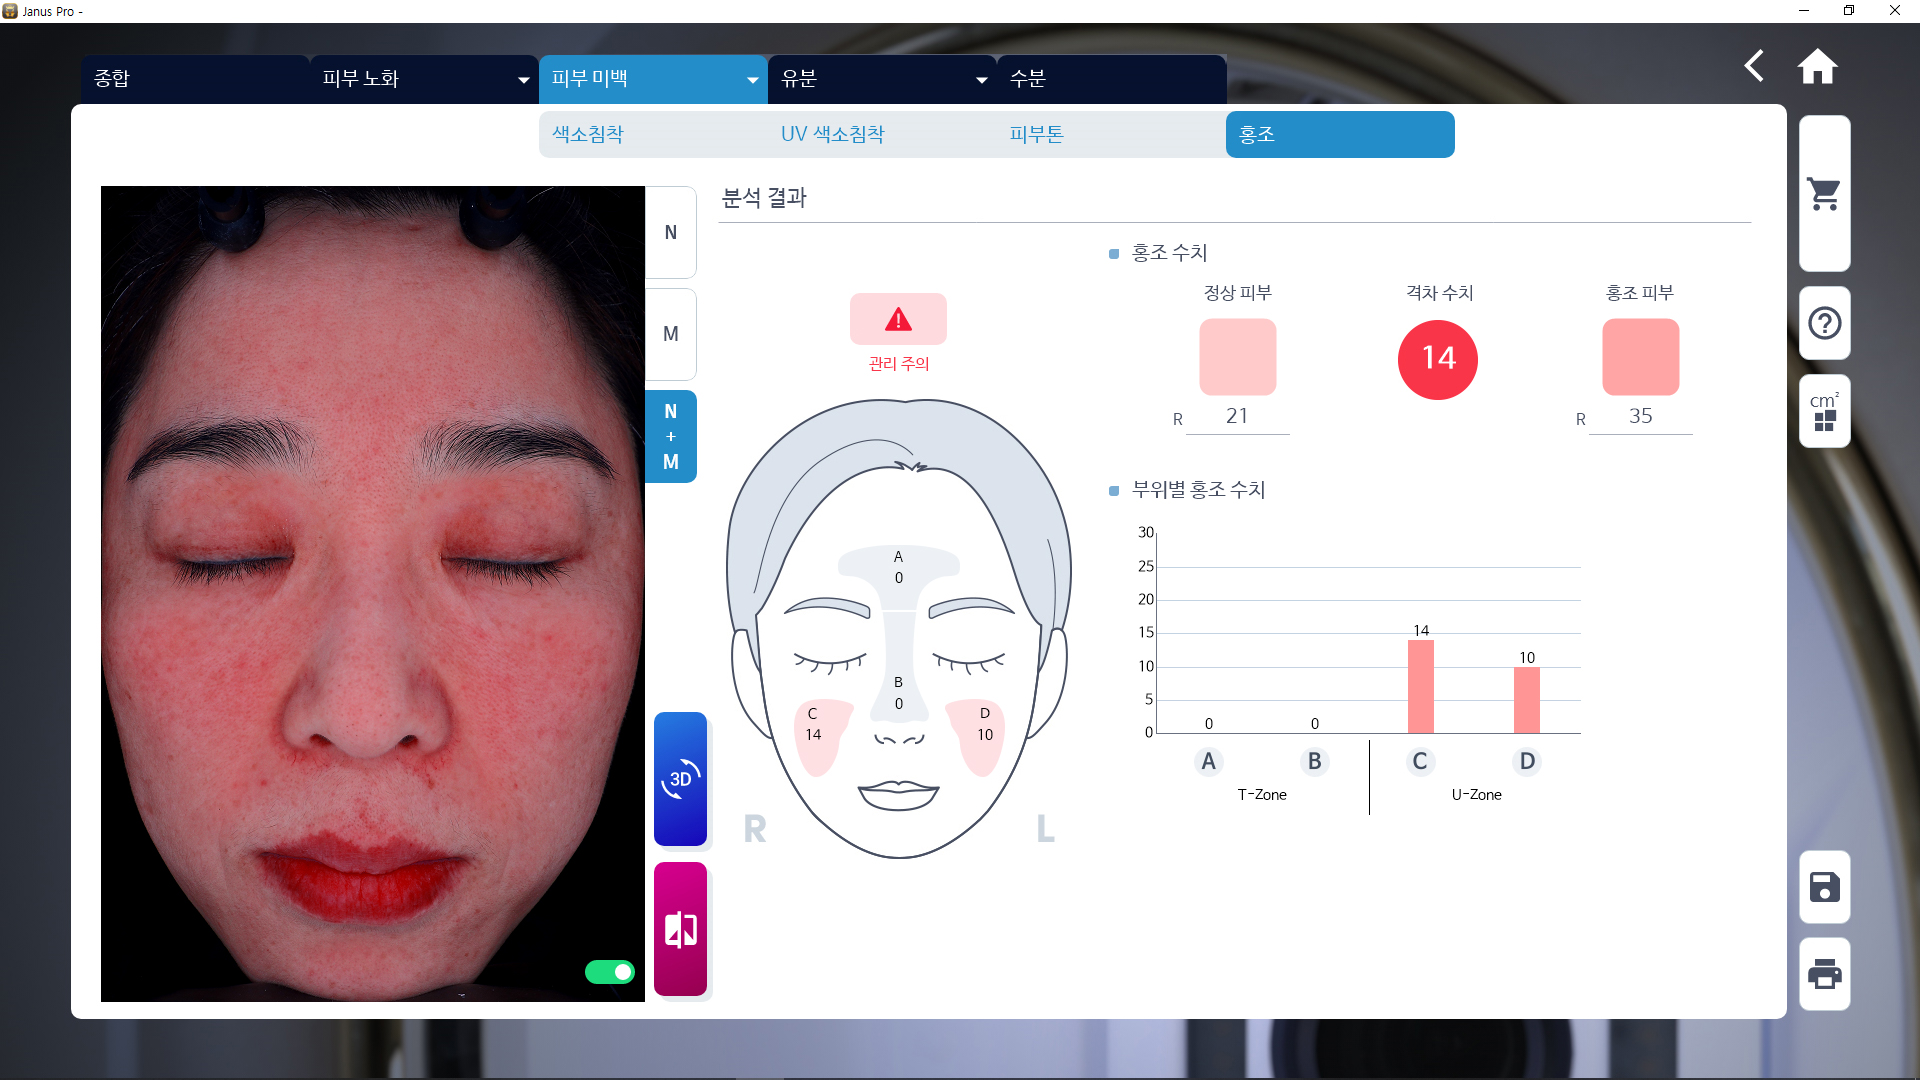Select the UV 색소침착 tab
The height and width of the screenshot is (1080, 1920).
pos(834,134)
